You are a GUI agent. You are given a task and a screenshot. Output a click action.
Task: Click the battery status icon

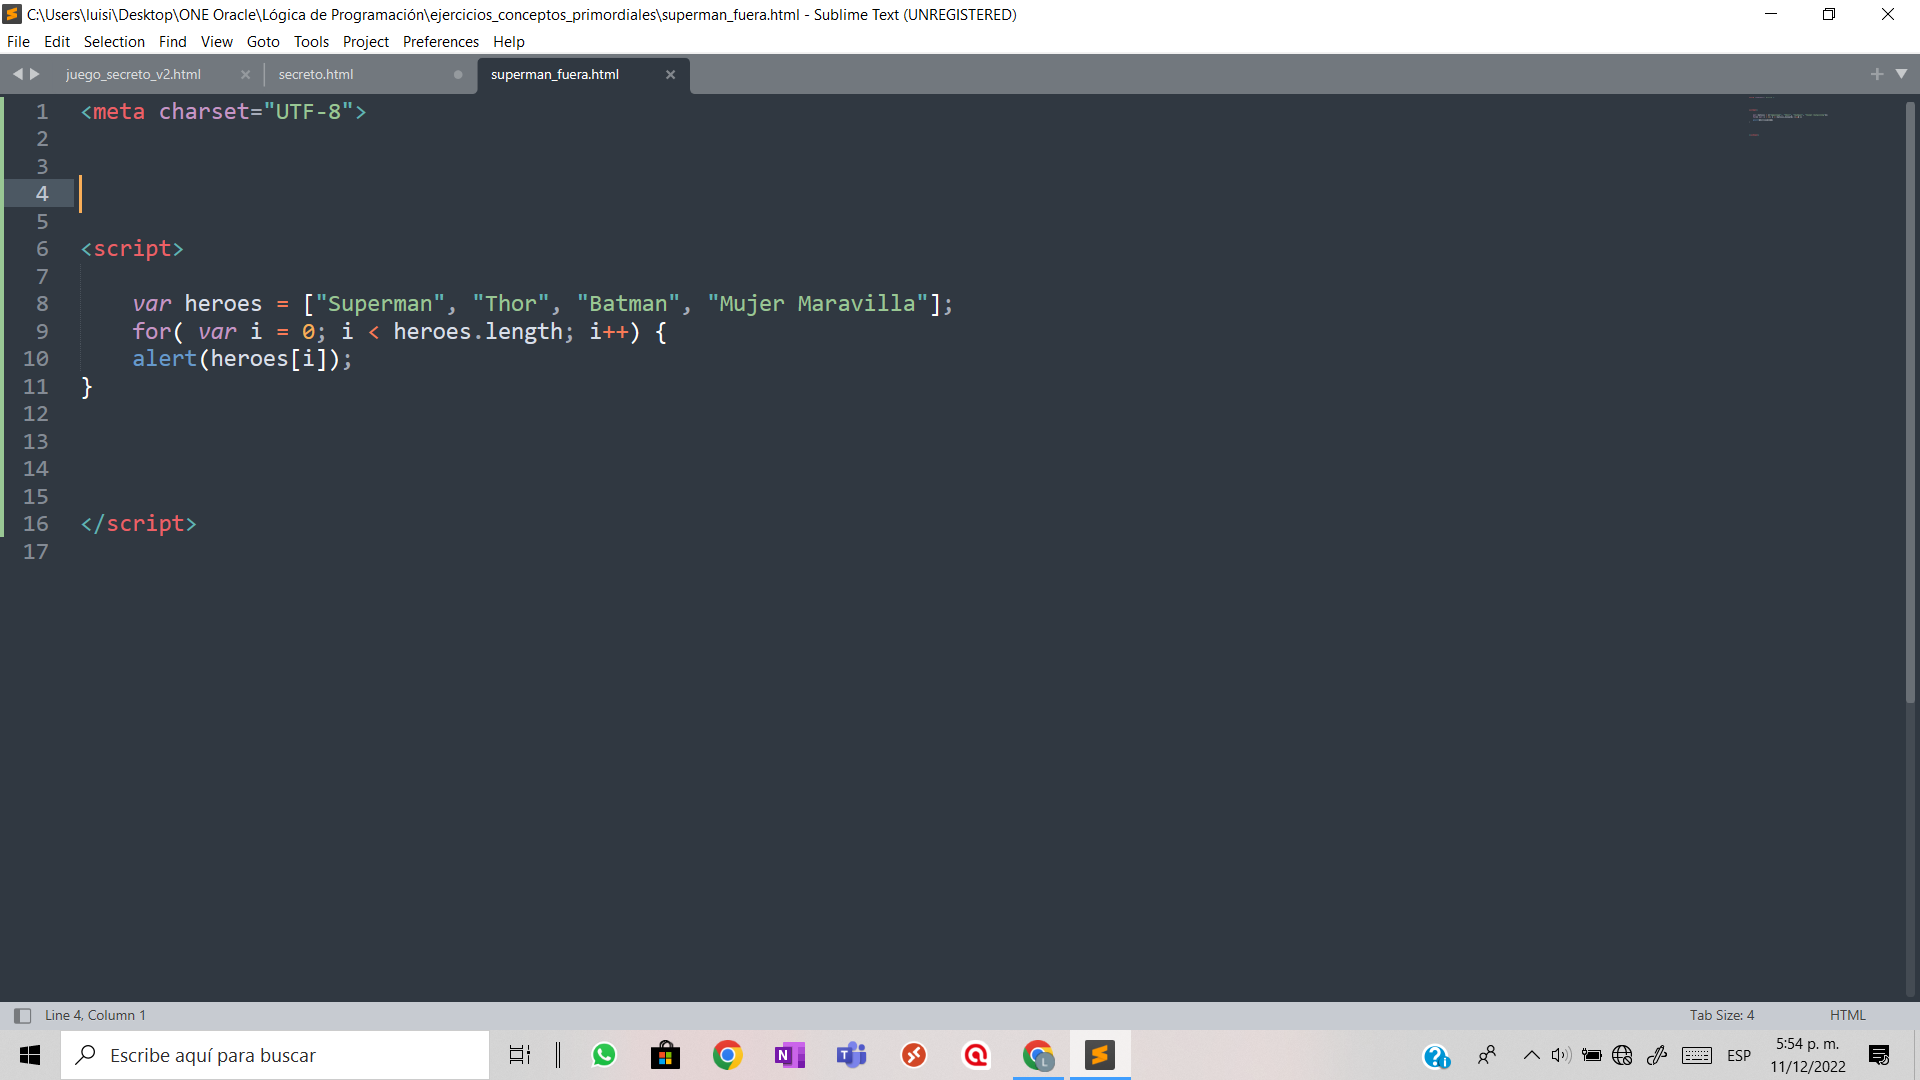[x=1592, y=1055]
